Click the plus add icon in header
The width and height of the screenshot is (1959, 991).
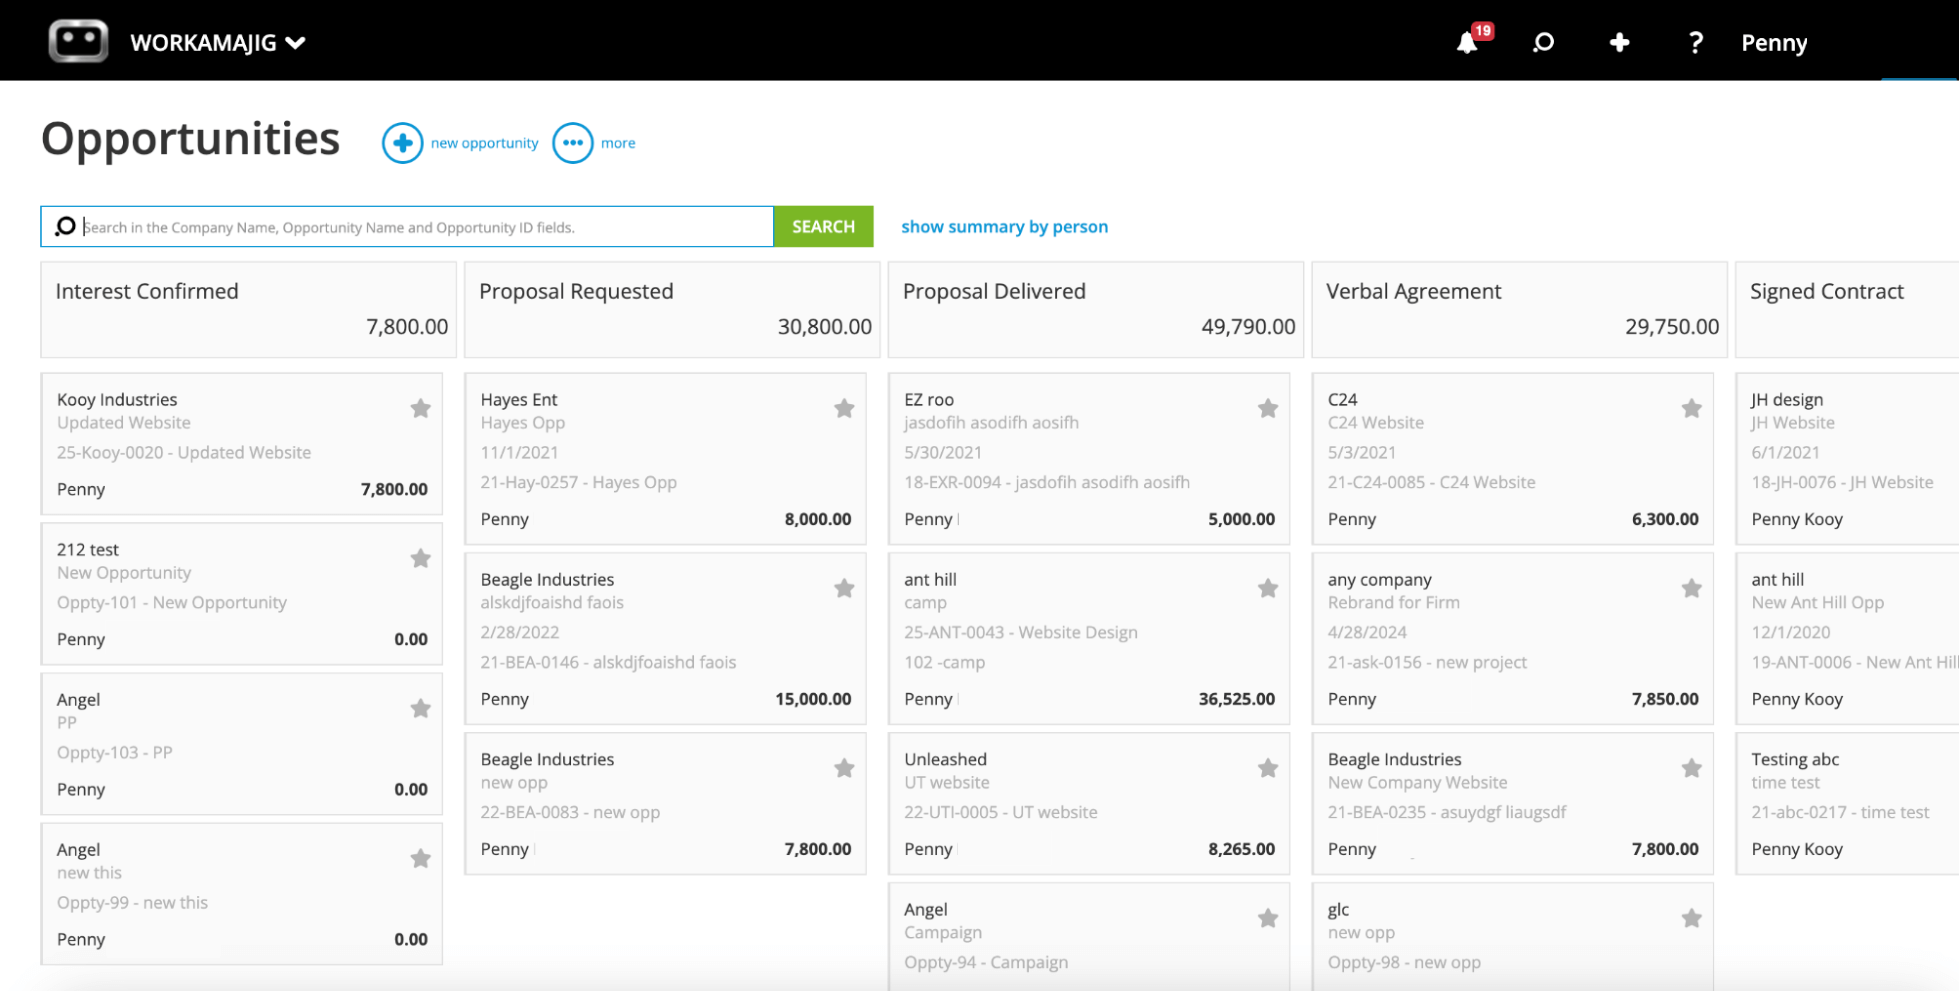1619,42
